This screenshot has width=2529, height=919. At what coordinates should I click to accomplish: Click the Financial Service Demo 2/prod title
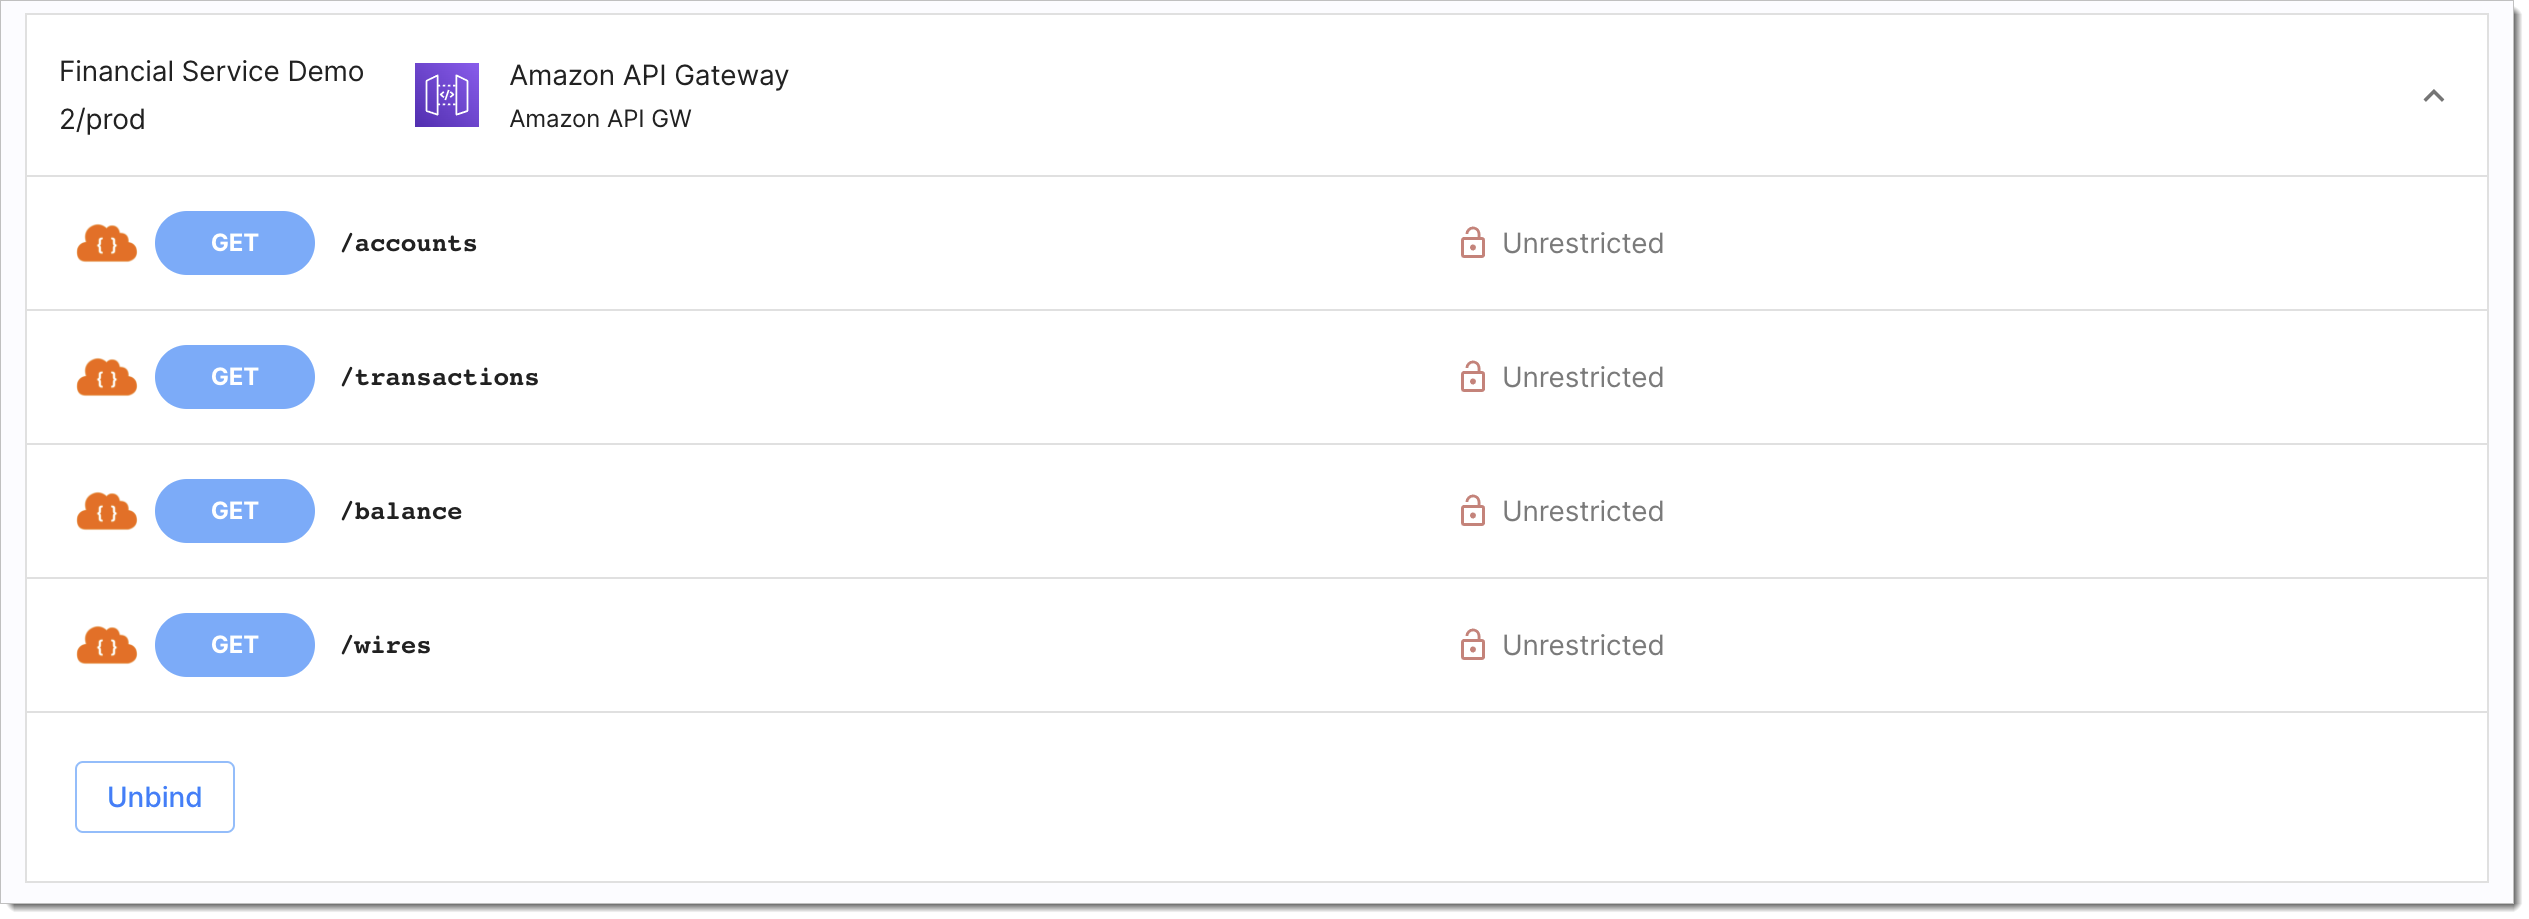(211, 95)
